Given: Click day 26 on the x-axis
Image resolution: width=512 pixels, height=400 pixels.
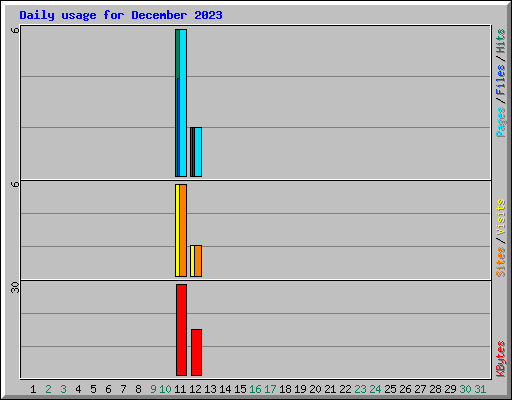Looking at the screenshot, I should 405,389.
